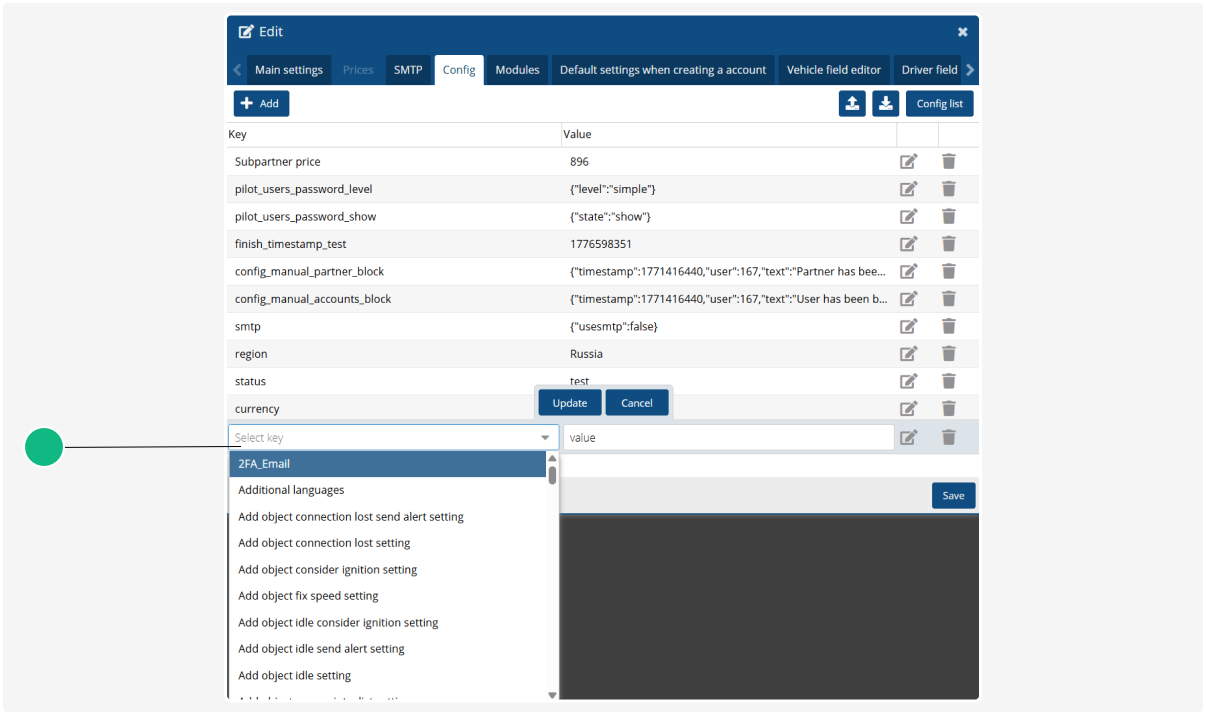Image resolution: width=1206 pixels, height=715 pixels.
Task: Delete the currency config entry
Action: click(x=948, y=408)
